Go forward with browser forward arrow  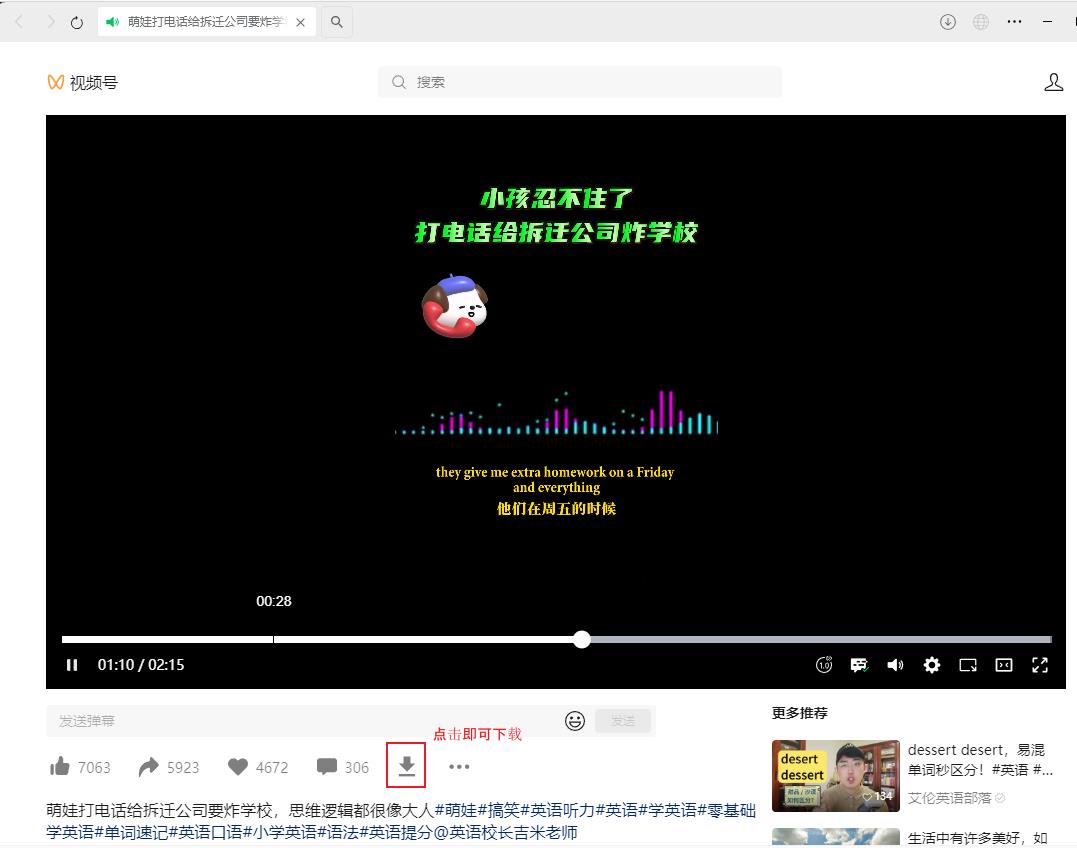click(49, 22)
